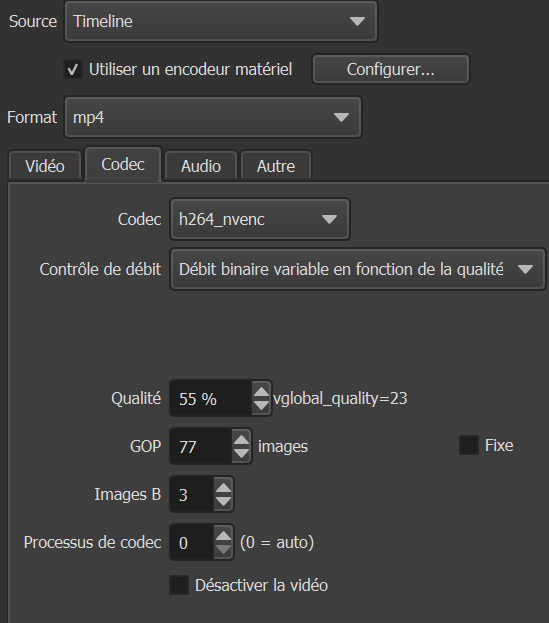
Task: Decrease Processus de codec with down arrow
Action: pyautogui.click(x=223, y=549)
